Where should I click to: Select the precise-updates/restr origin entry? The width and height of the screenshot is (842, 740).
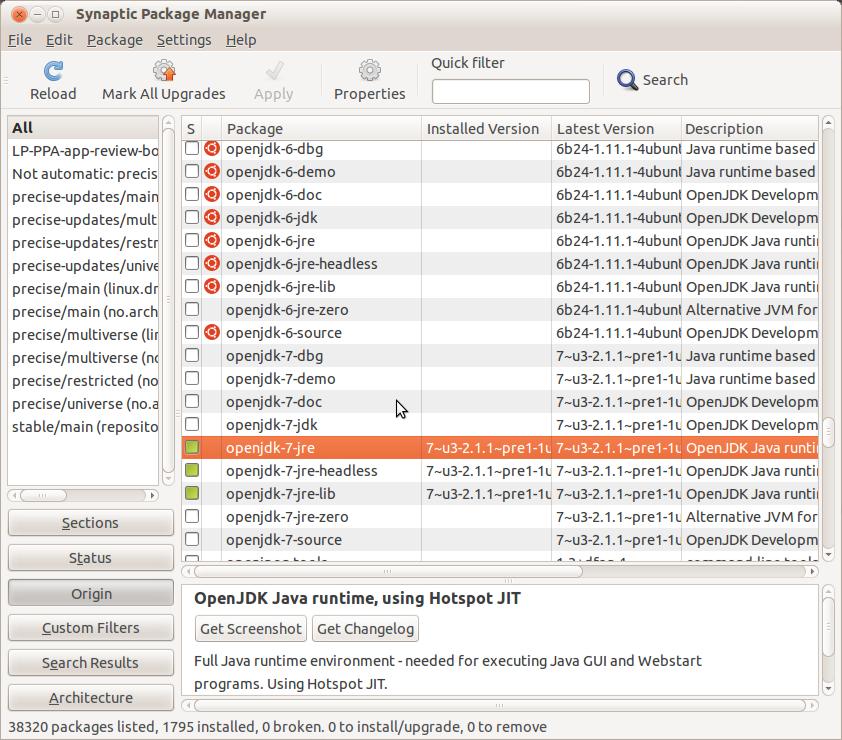[x=83, y=243]
